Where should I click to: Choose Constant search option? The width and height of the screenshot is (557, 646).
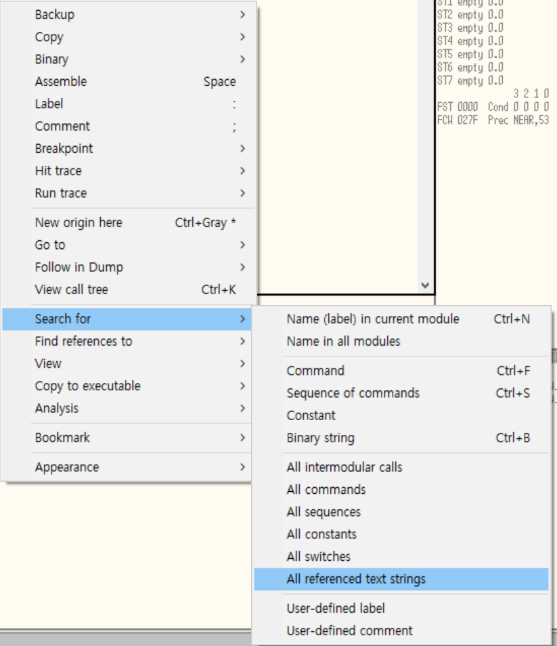[x=401, y=415]
